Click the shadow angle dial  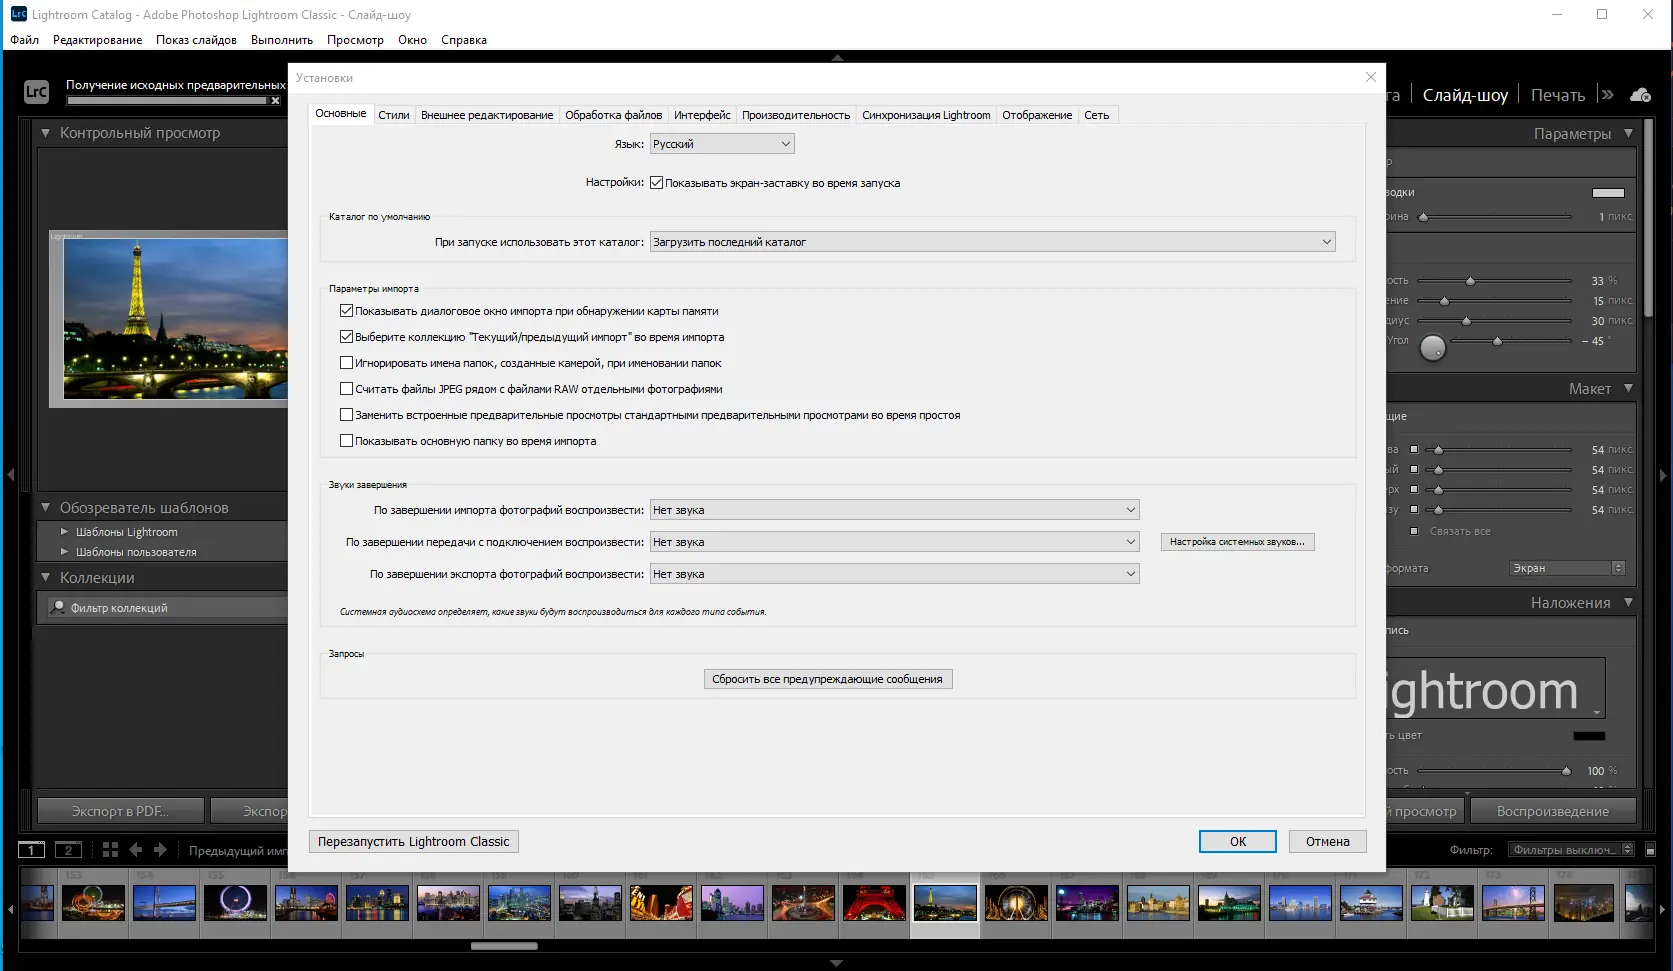1433,347
